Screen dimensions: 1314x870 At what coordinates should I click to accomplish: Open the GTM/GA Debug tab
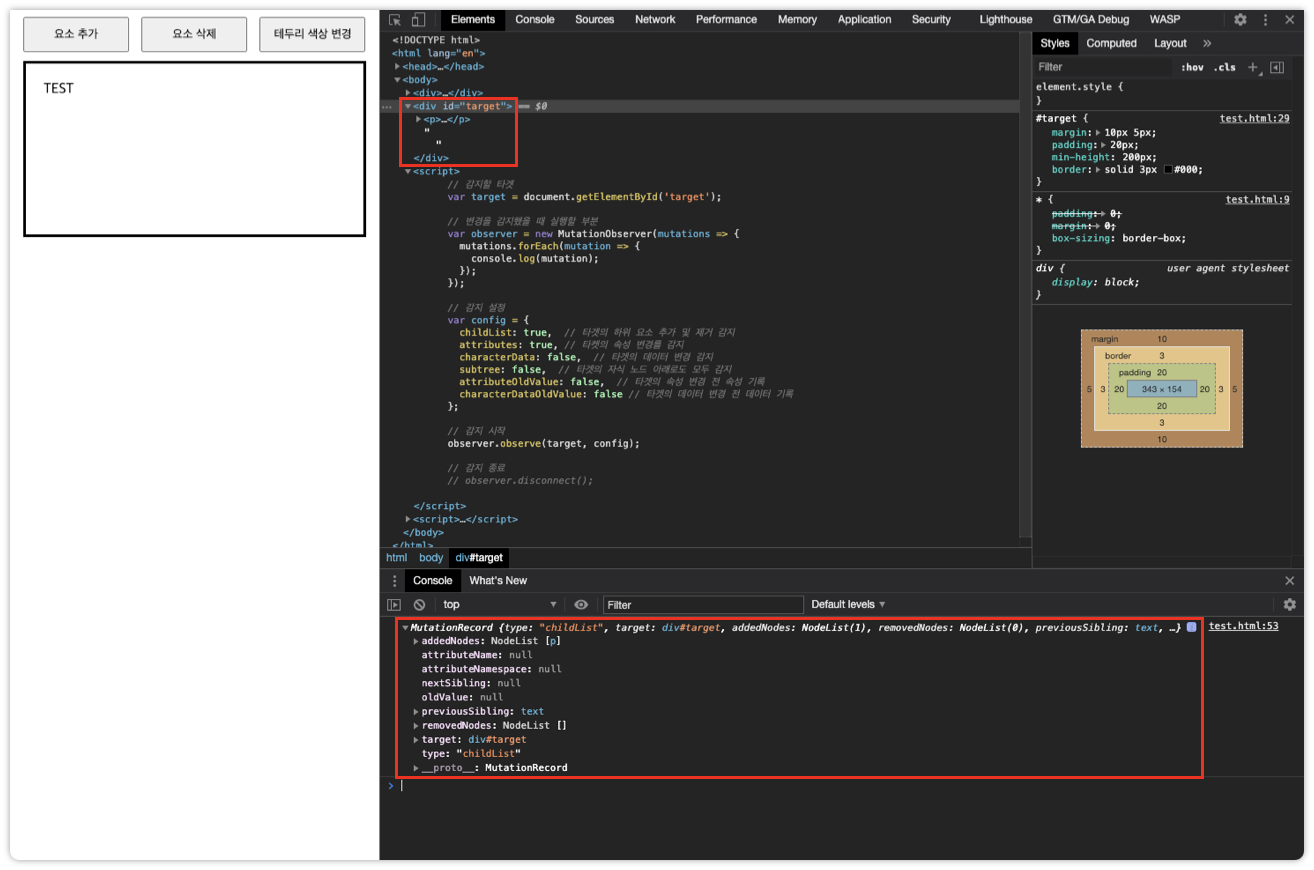(1091, 19)
